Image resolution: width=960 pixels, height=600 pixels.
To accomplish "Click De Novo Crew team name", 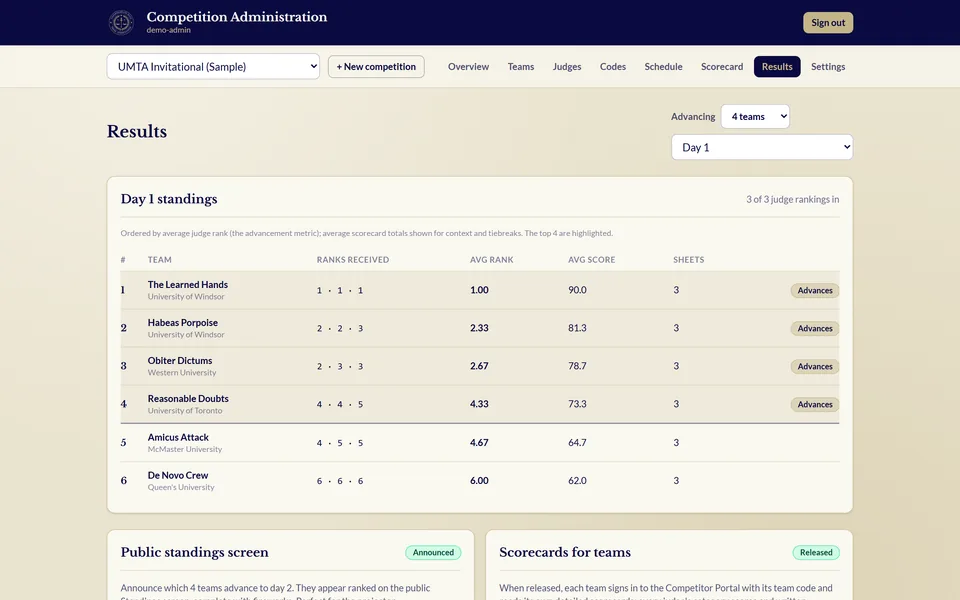I will click(178, 475).
